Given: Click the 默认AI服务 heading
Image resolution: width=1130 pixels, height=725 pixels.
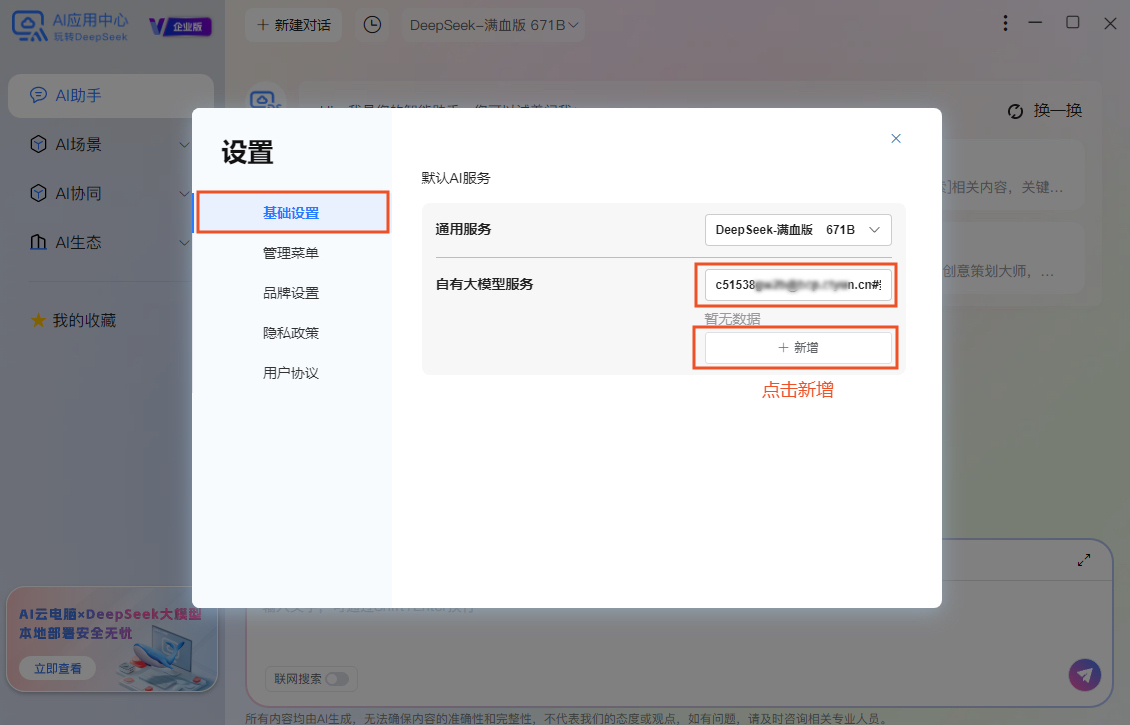Looking at the screenshot, I should 455,178.
